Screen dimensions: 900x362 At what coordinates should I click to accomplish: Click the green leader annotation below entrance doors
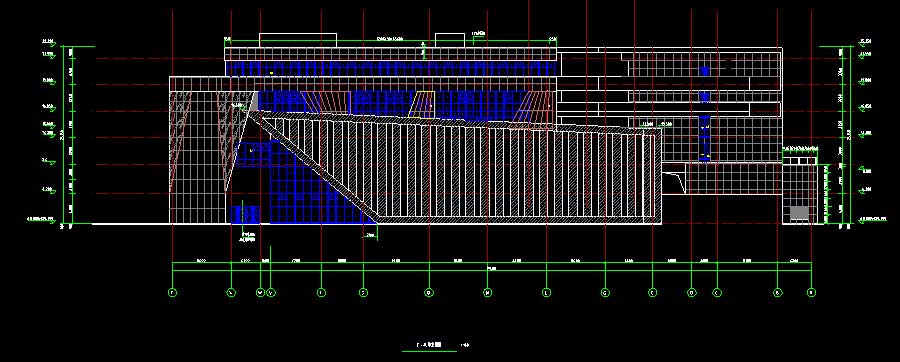[x=247, y=238]
